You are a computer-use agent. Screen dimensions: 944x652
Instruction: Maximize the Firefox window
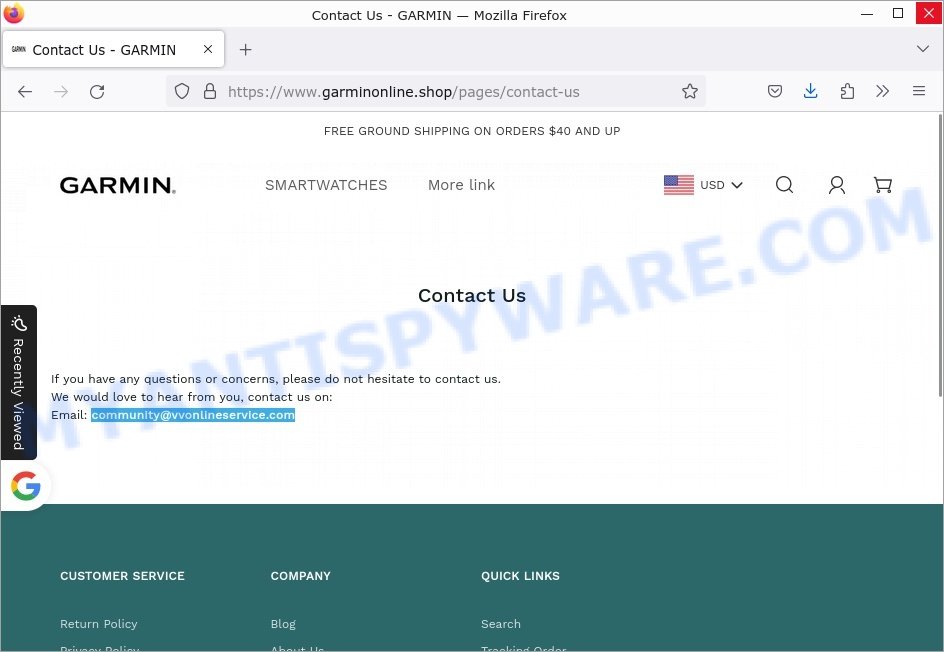898,13
